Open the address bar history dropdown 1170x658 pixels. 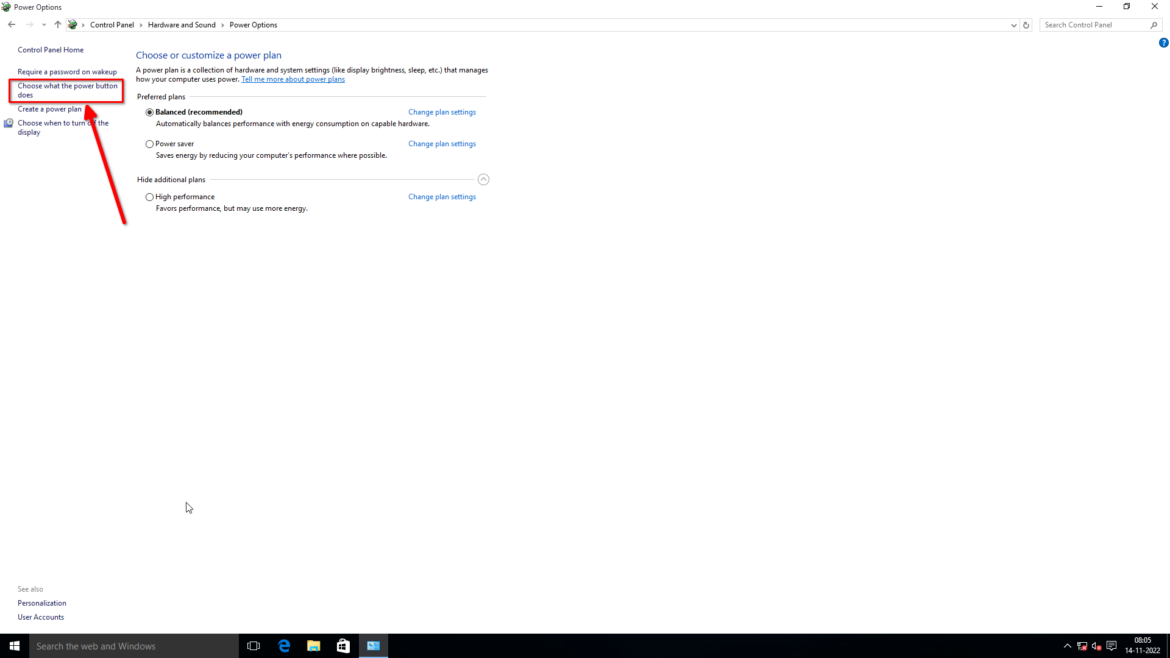point(1013,25)
